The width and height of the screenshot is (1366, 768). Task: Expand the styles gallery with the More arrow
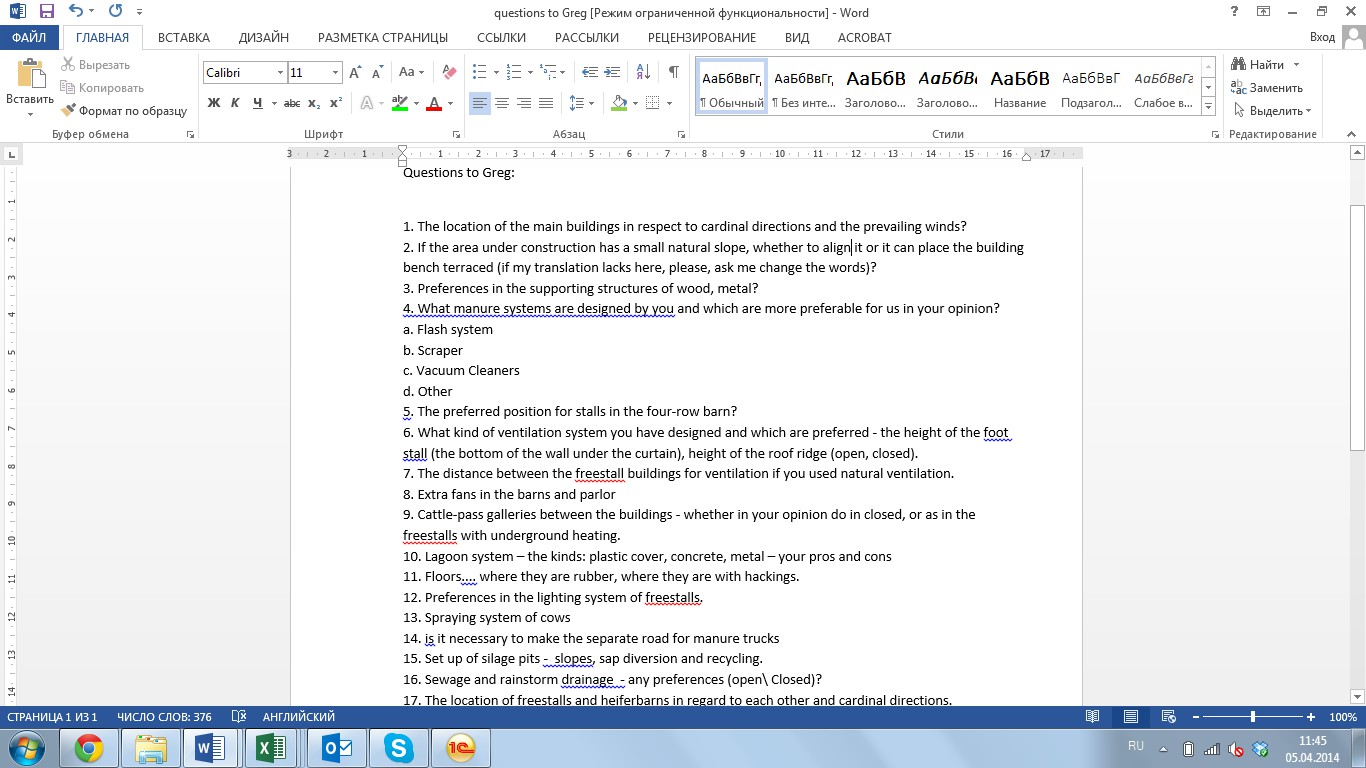[1209, 106]
